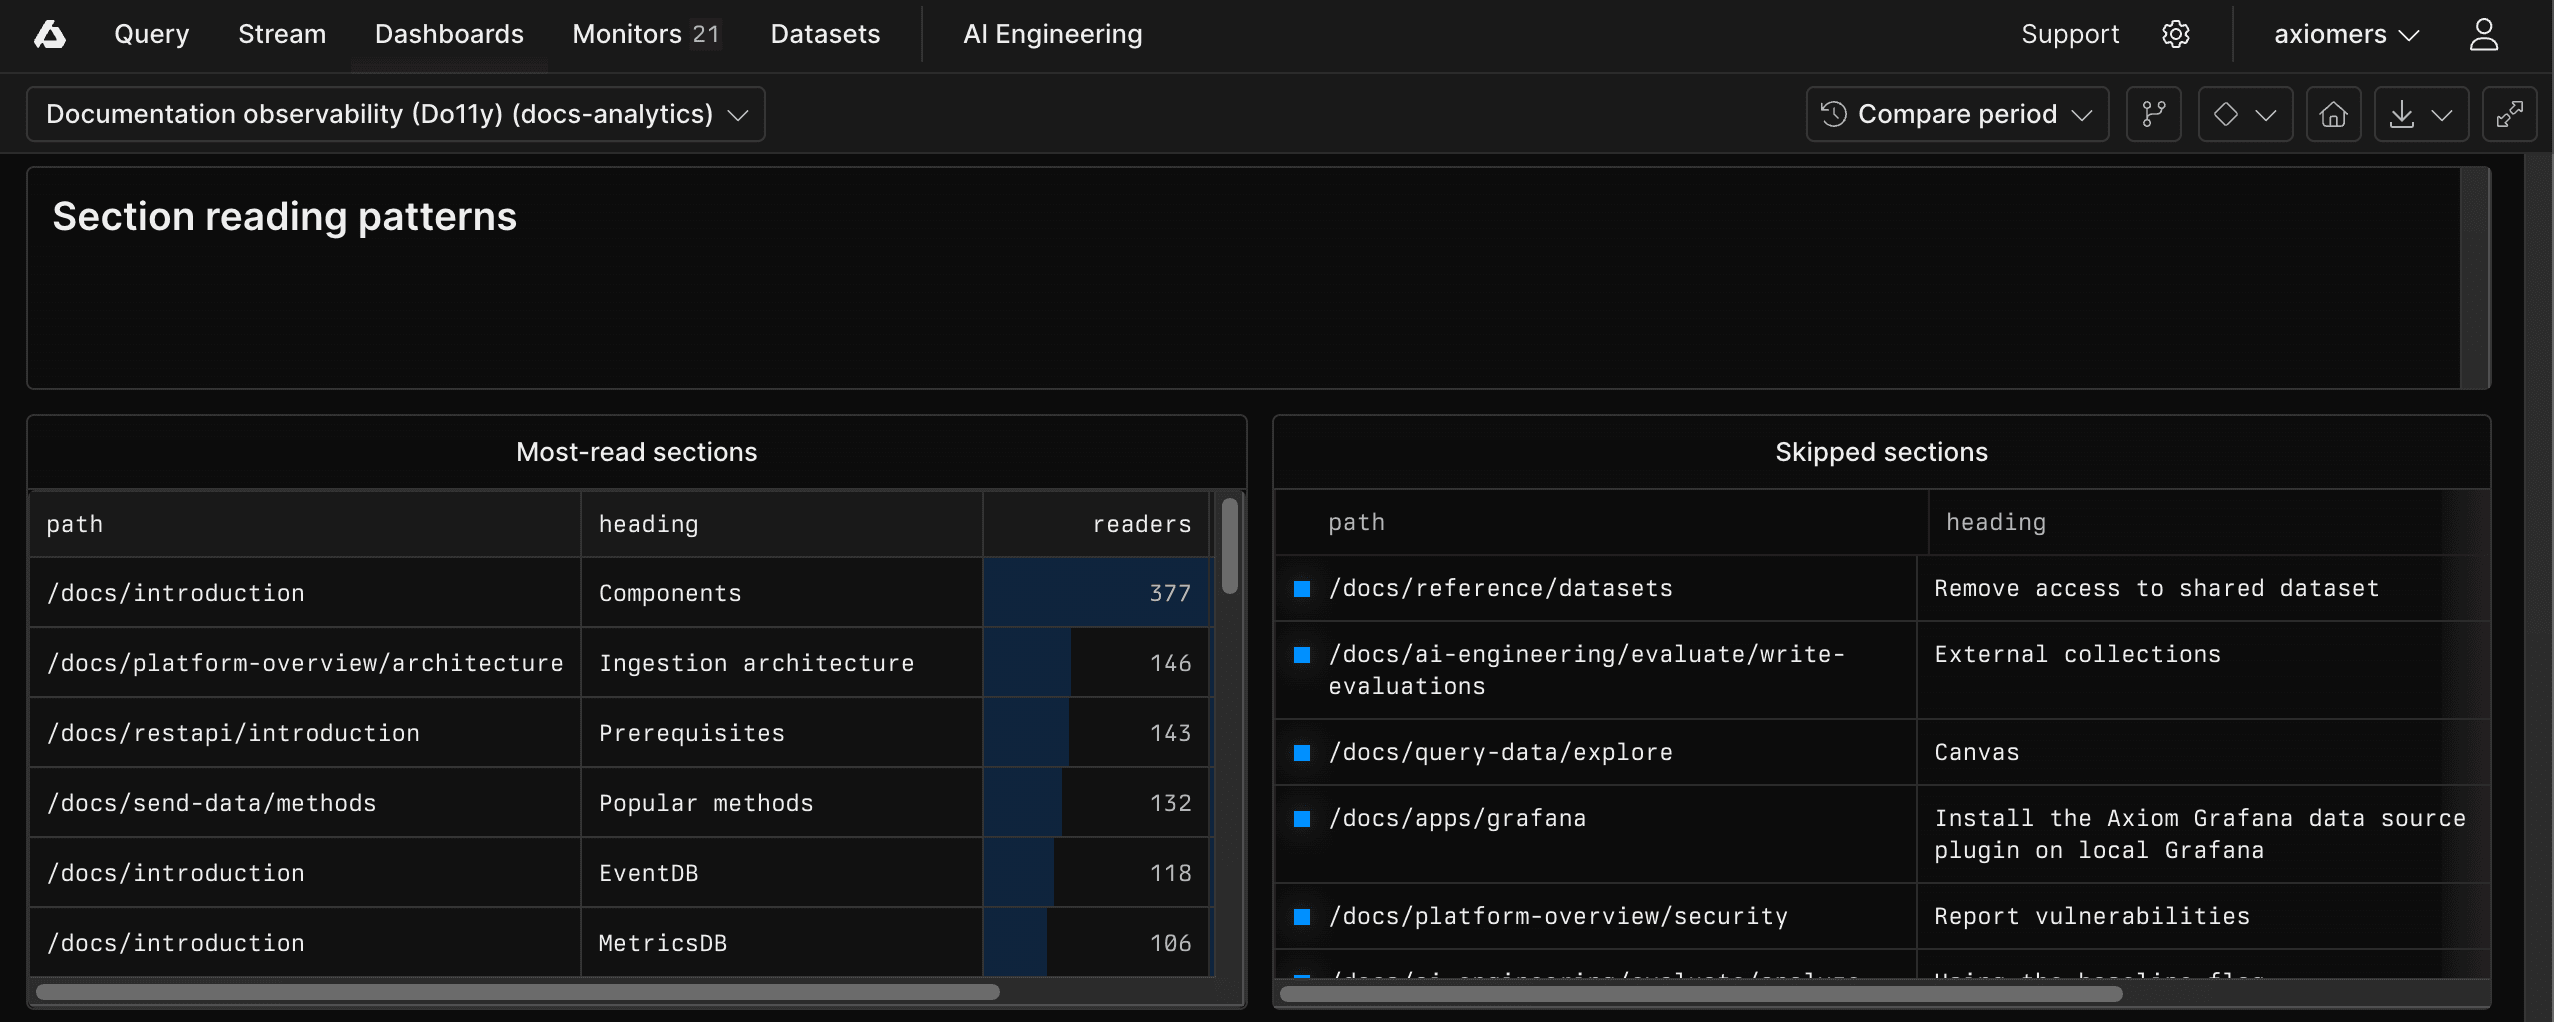Switch to the Dashboards tab
This screenshot has height=1022, width=2554.
point(449,34)
